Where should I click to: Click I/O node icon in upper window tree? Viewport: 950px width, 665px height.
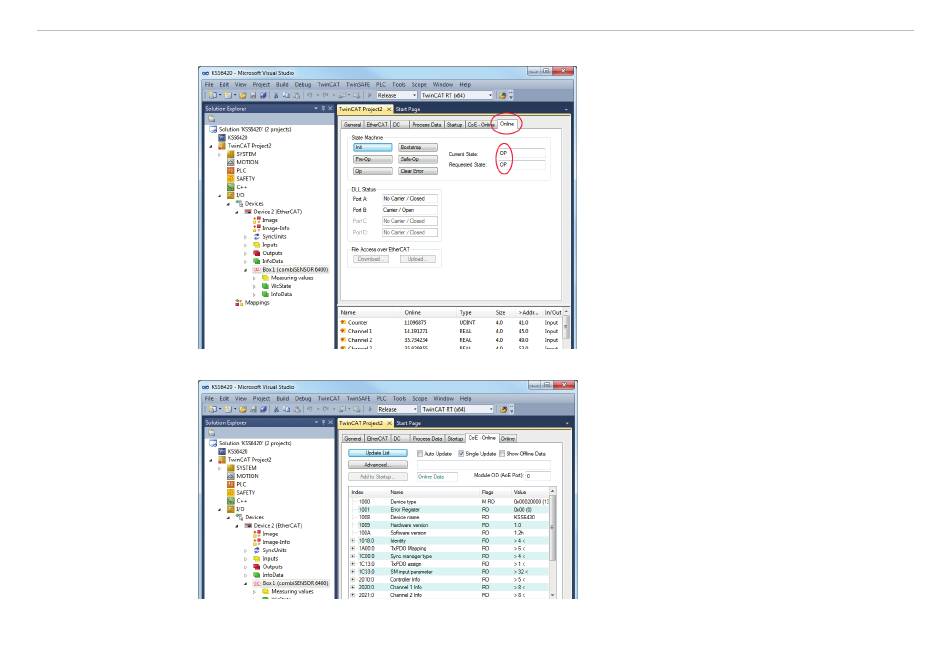230,195
